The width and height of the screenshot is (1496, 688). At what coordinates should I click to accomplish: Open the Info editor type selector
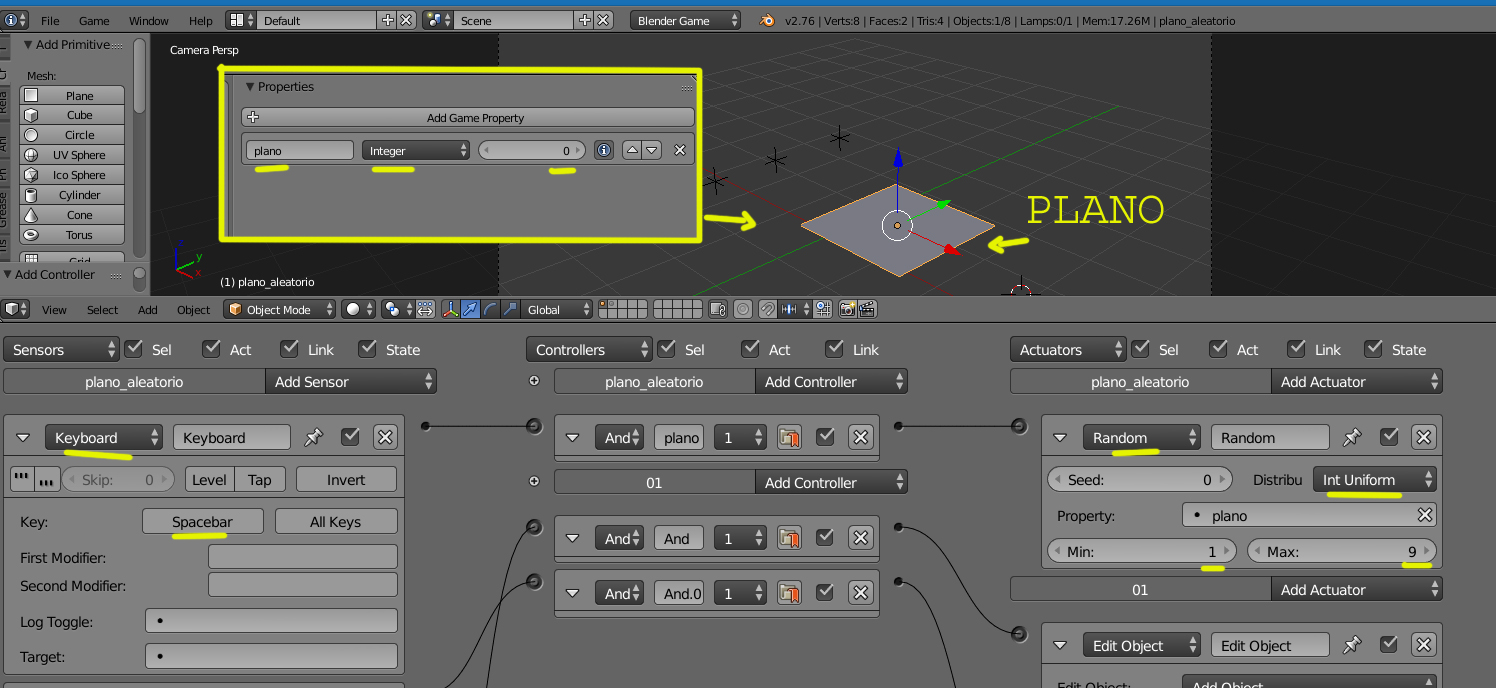16,20
